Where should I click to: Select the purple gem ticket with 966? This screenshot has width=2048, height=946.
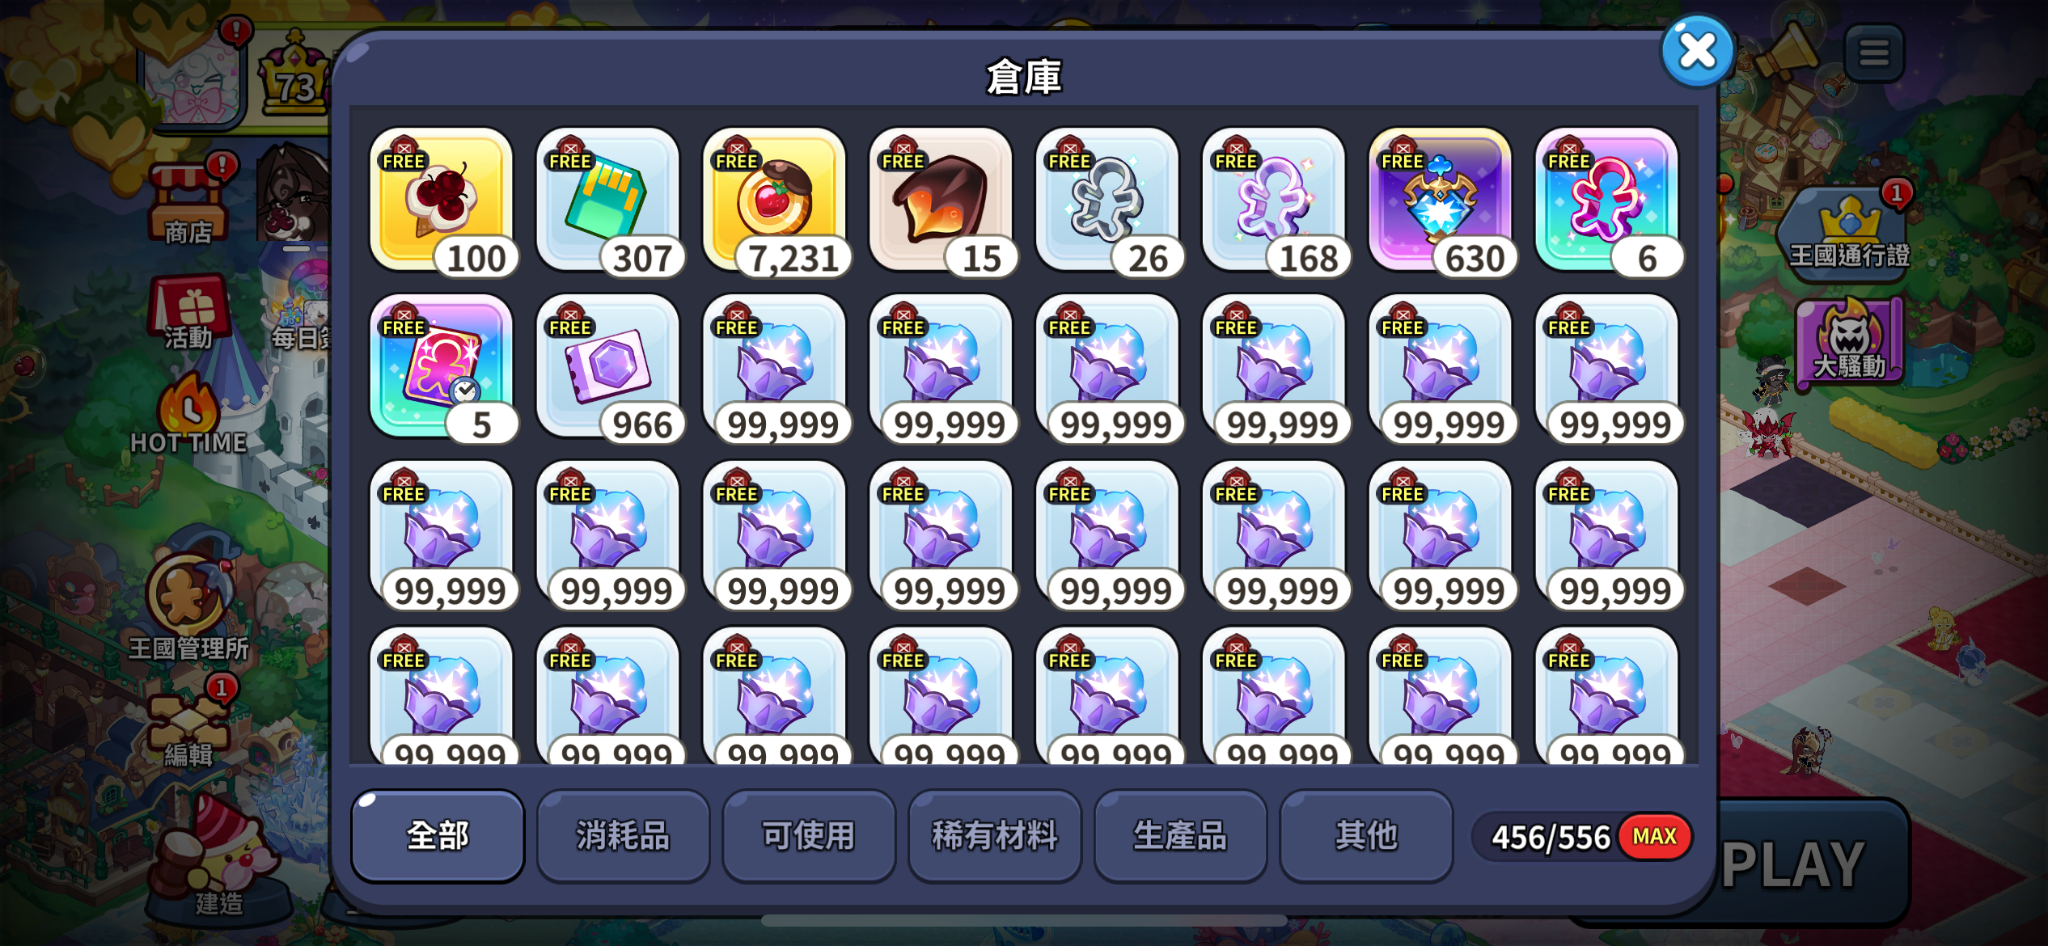(x=608, y=367)
